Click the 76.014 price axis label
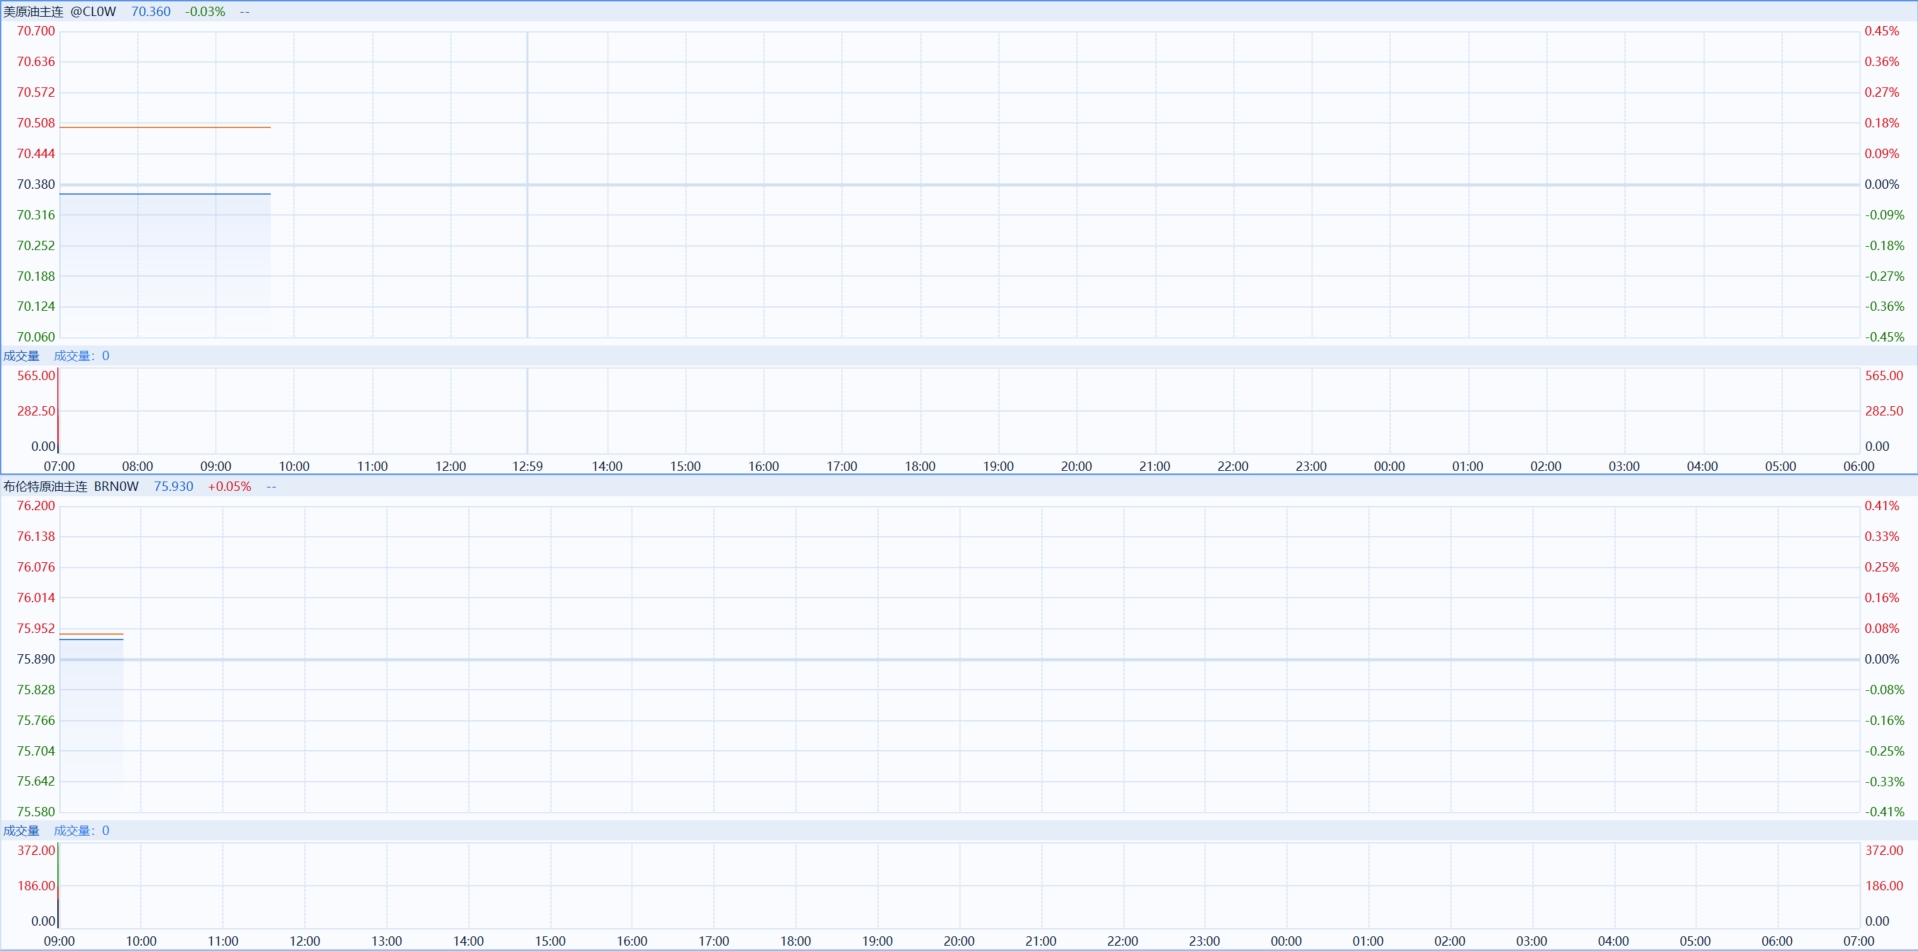This screenshot has height=951, width=1918. 36,598
